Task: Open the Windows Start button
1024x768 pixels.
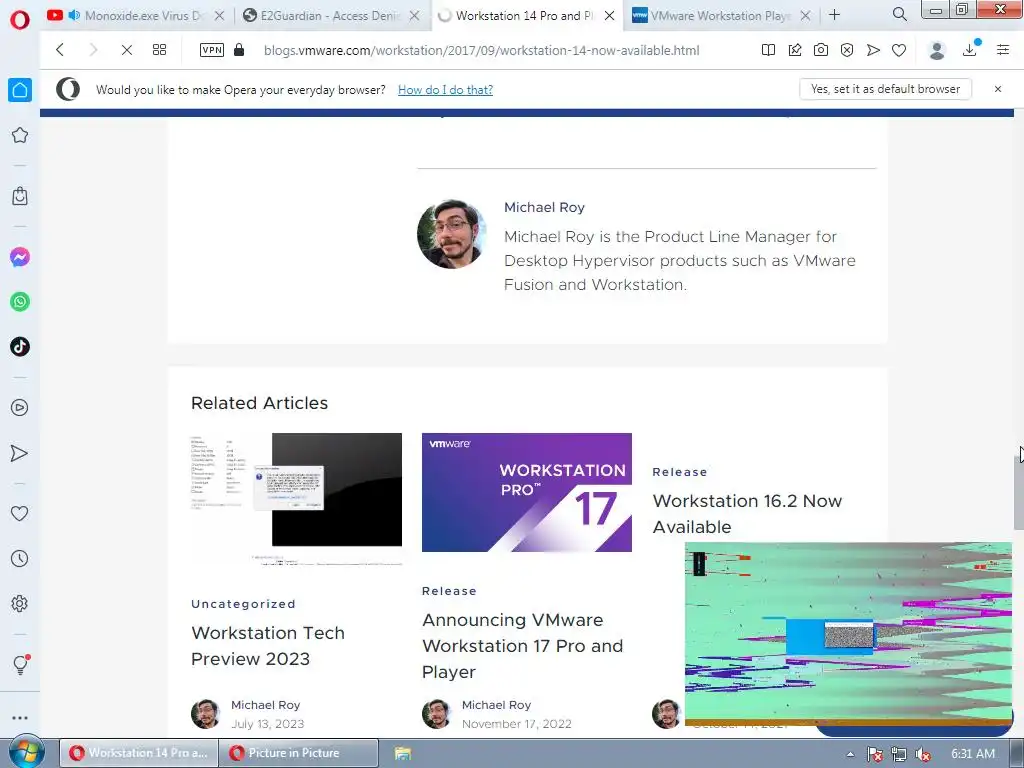Action: click(x=26, y=752)
